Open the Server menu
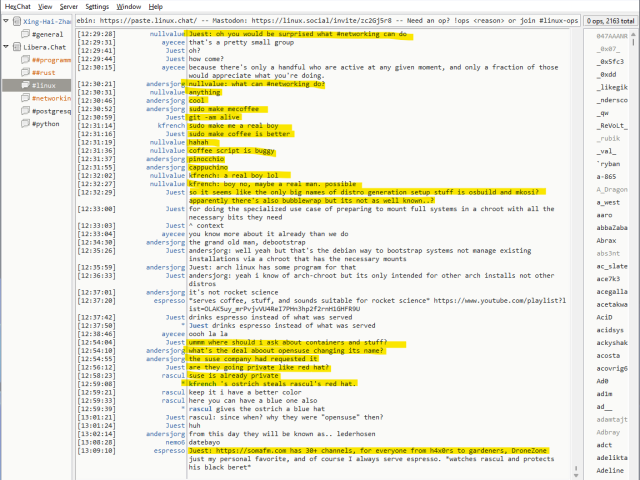640x480 pixels. 67,6
